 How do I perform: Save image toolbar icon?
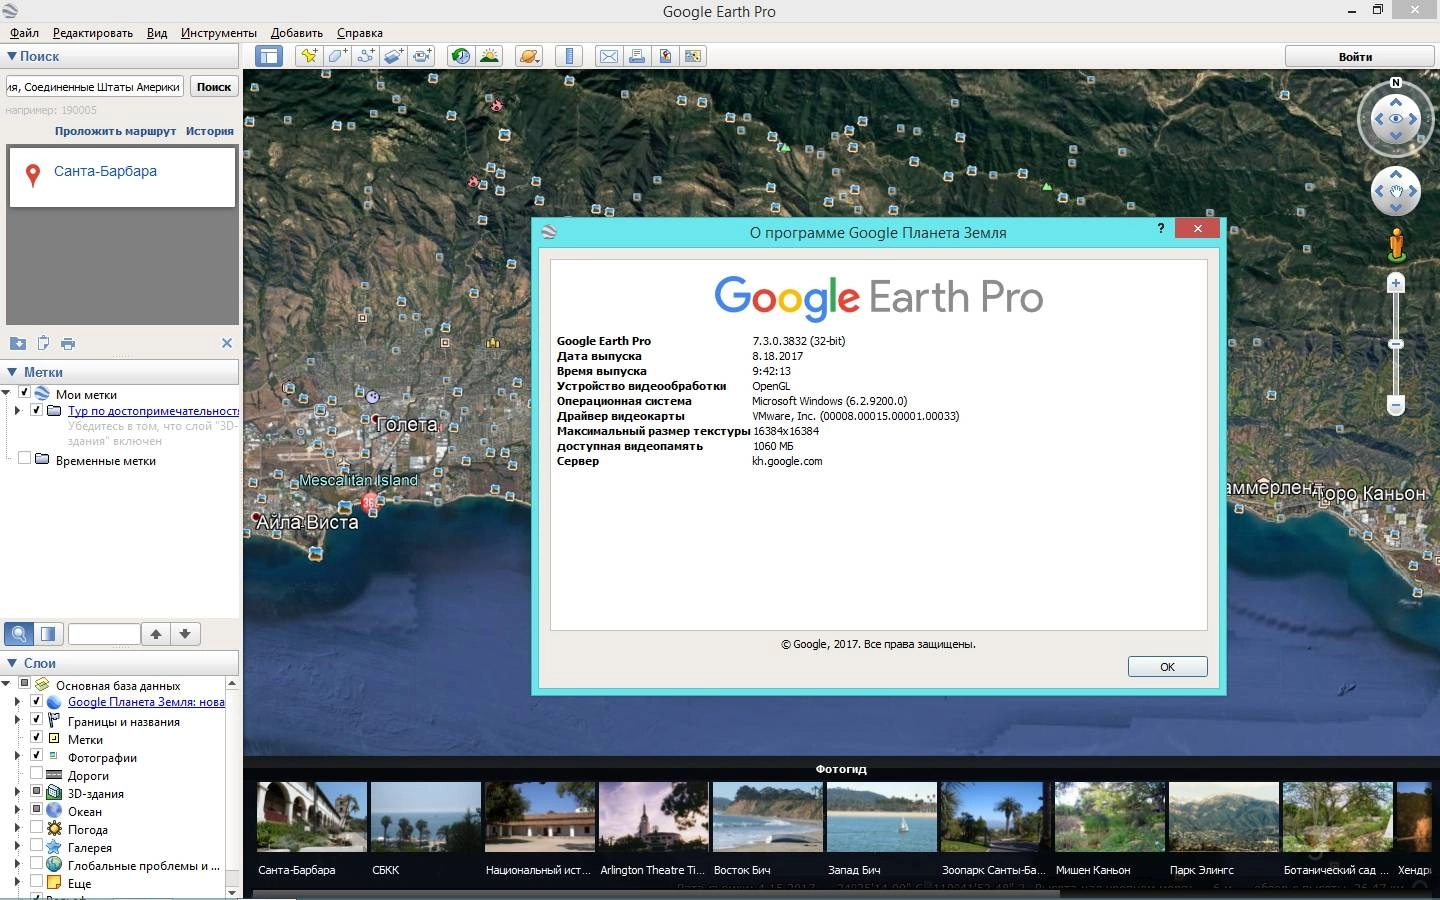[x=664, y=56]
